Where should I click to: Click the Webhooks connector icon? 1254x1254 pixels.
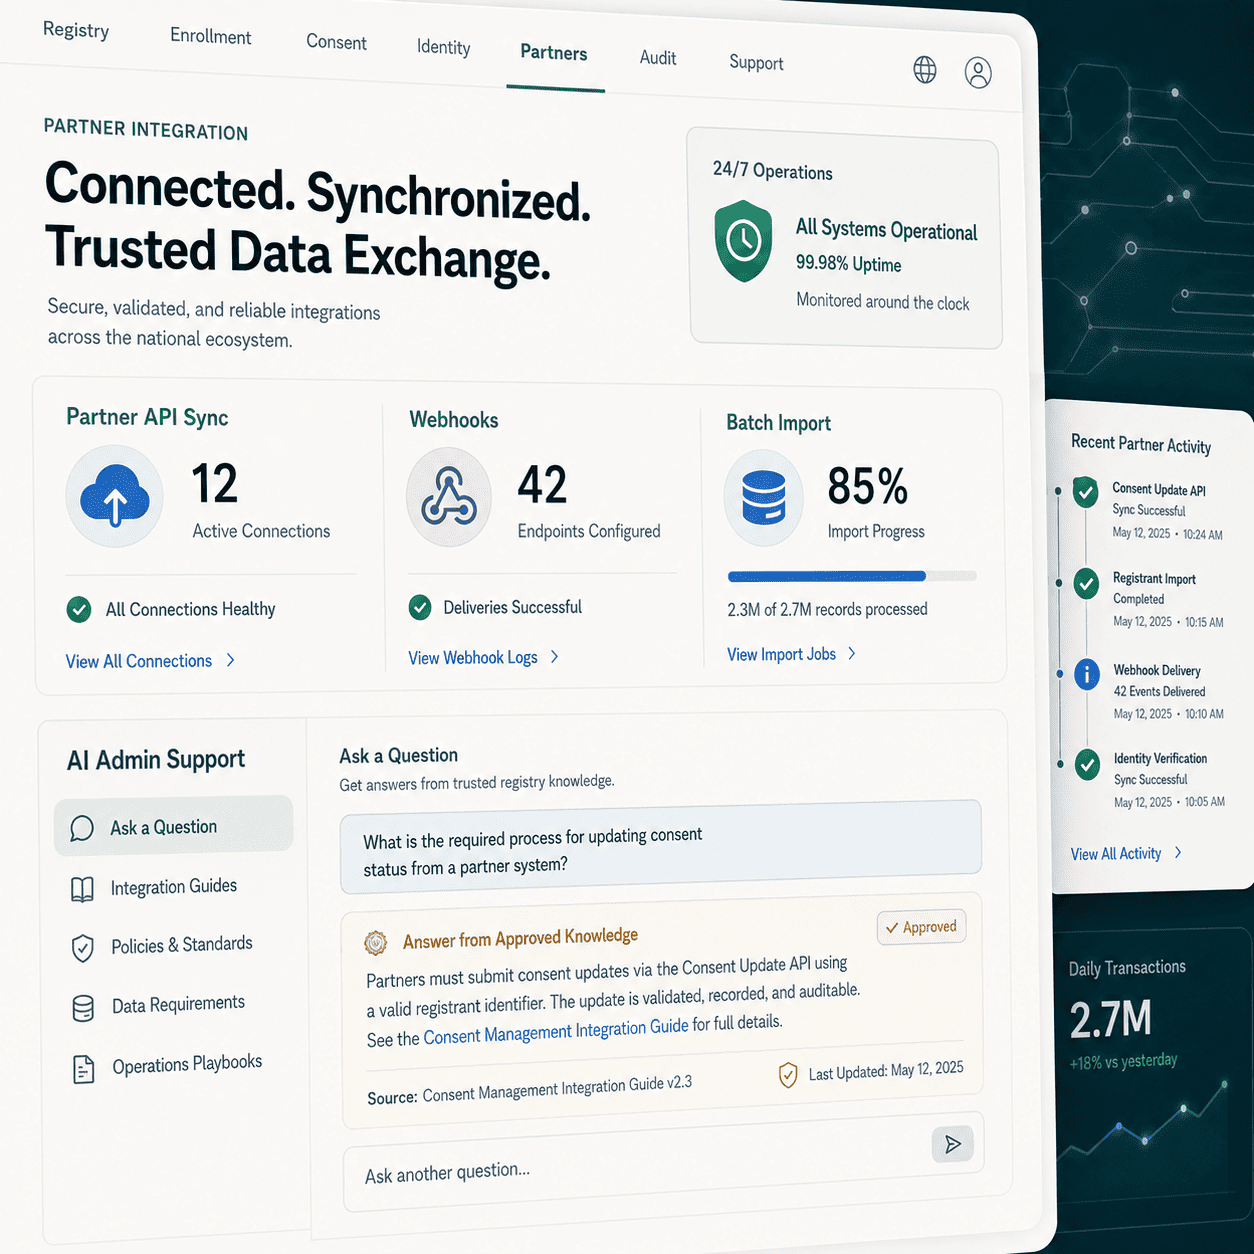[449, 497]
